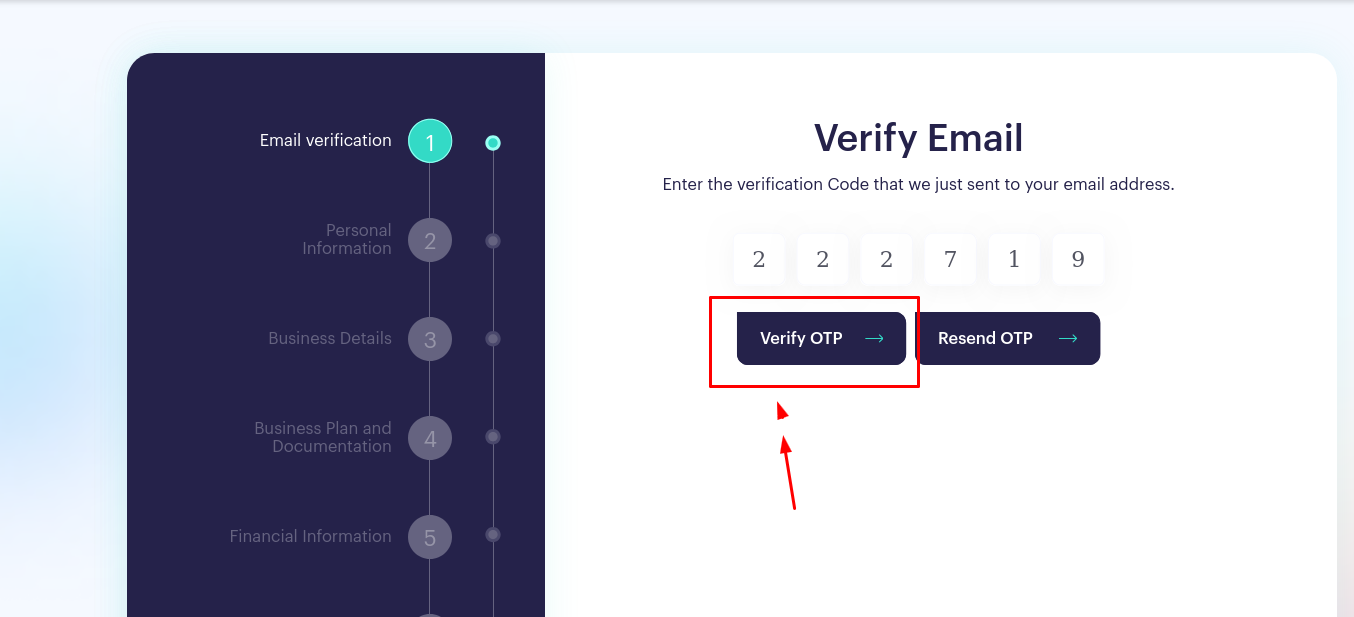This screenshot has width=1354, height=617.
Task: Click the active teal progress dot
Action: pyautogui.click(x=493, y=143)
